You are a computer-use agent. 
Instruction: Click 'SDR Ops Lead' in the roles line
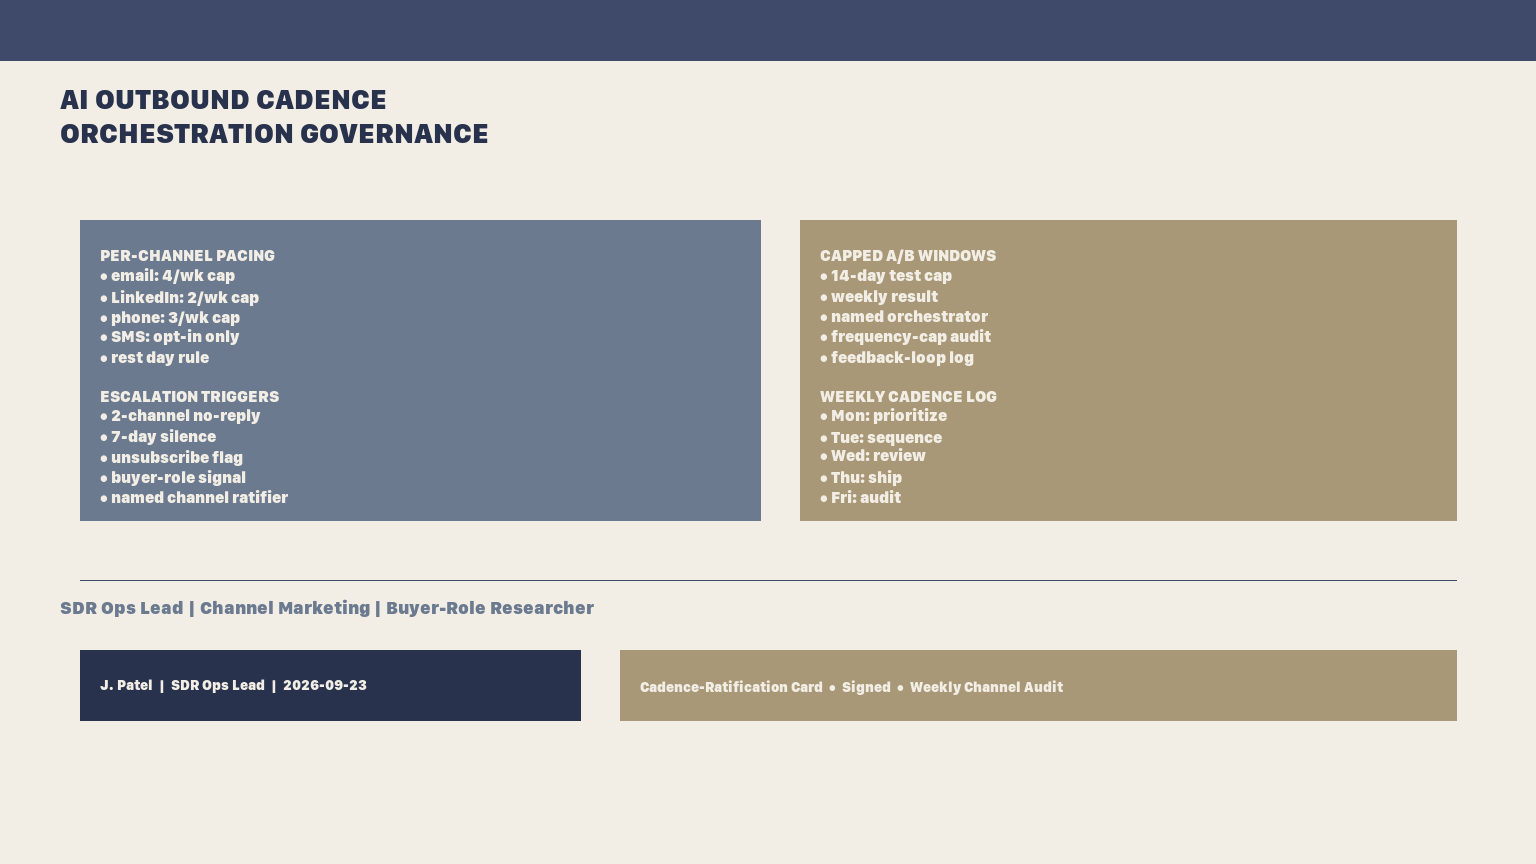coord(122,608)
